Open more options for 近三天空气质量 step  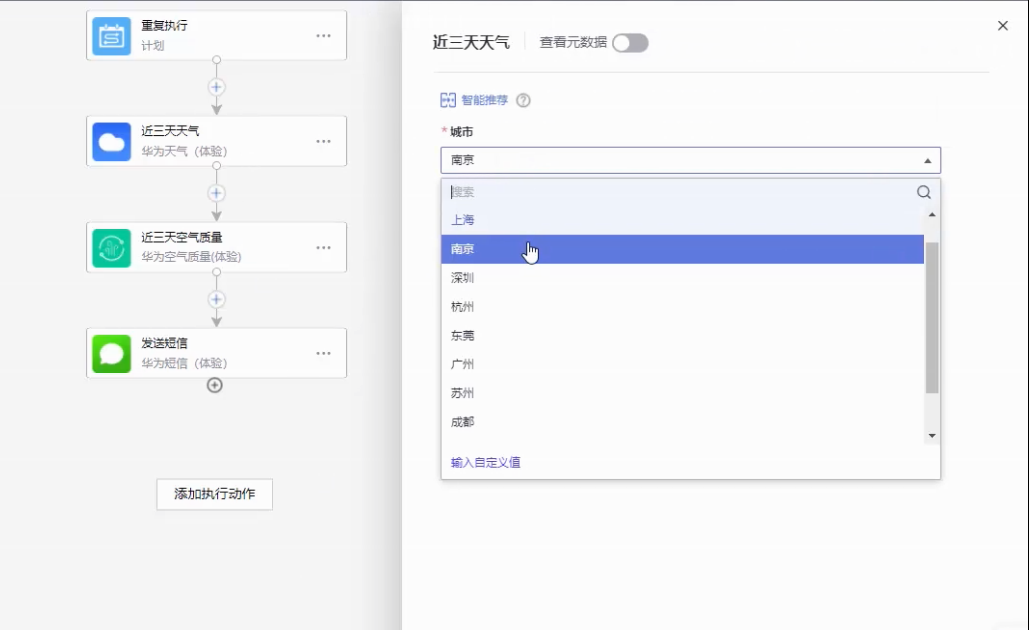tap(323, 248)
